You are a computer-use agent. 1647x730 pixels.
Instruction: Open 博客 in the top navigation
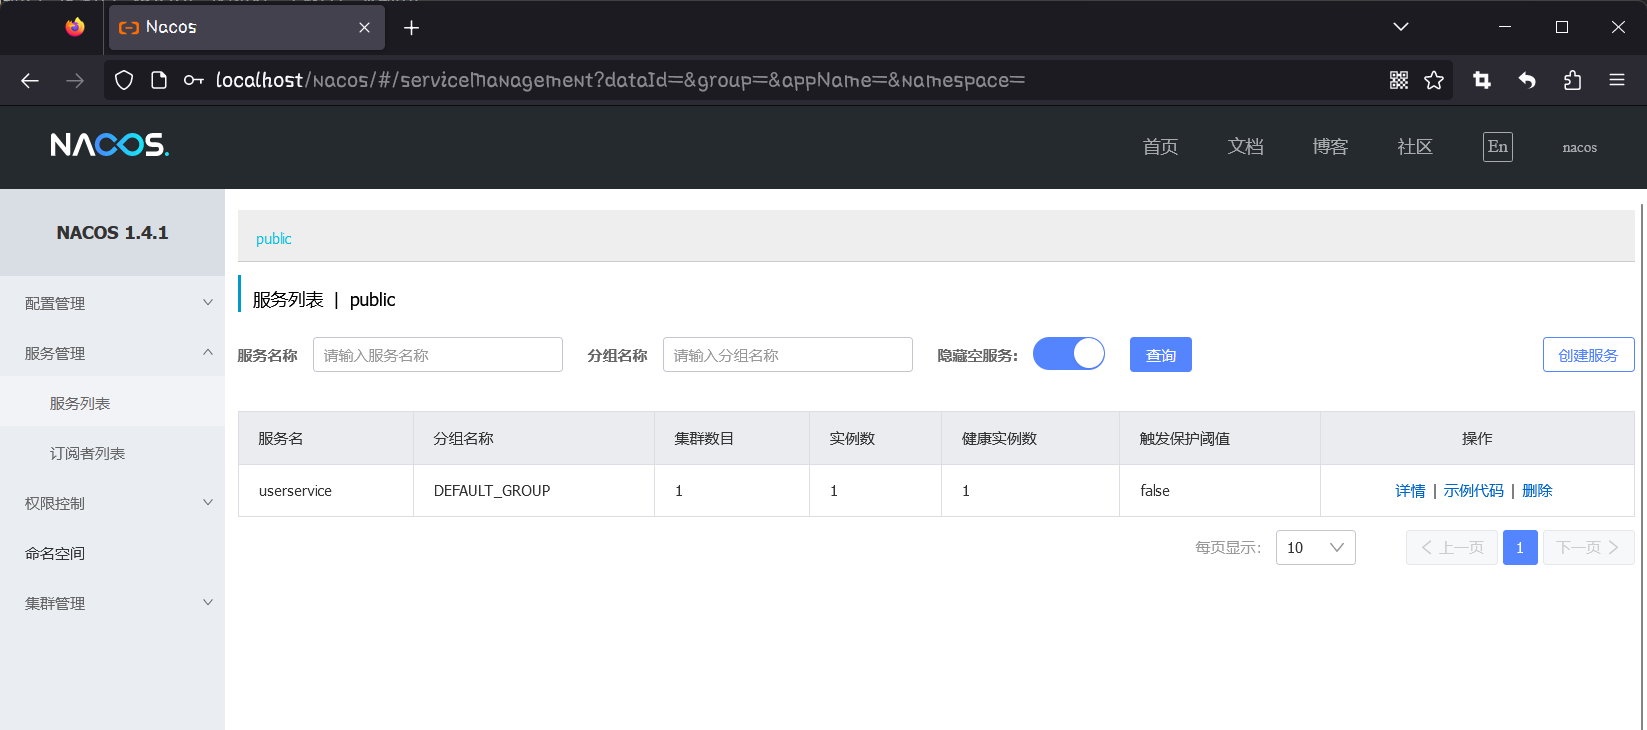(1330, 147)
